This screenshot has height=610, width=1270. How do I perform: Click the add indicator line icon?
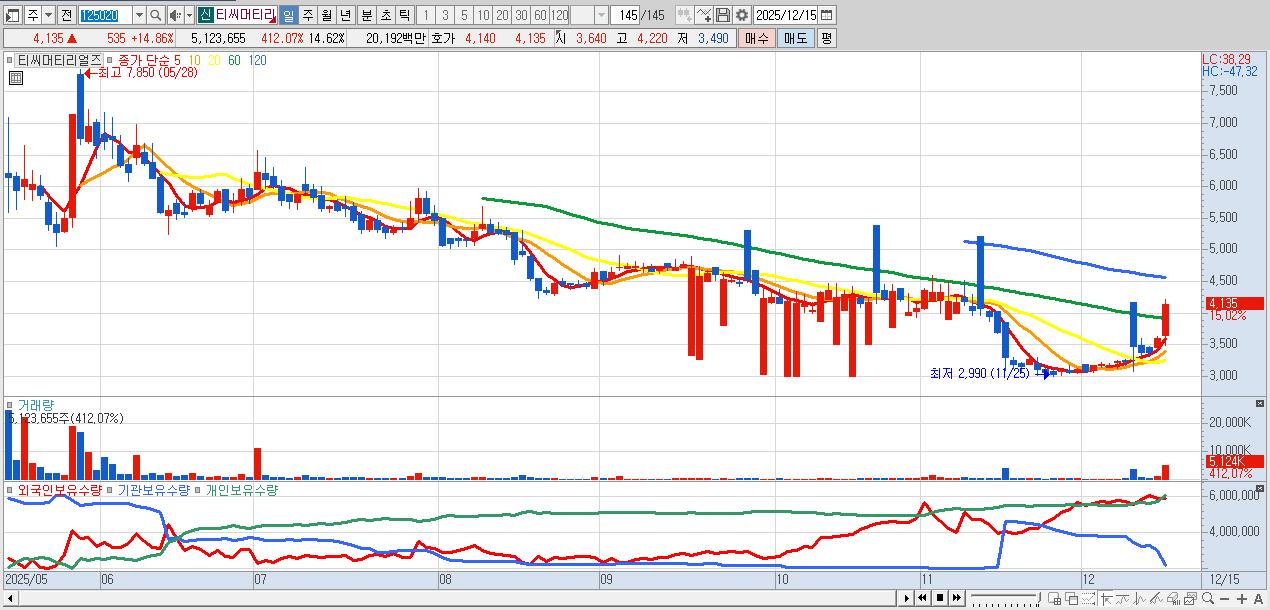click(x=704, y=15)
